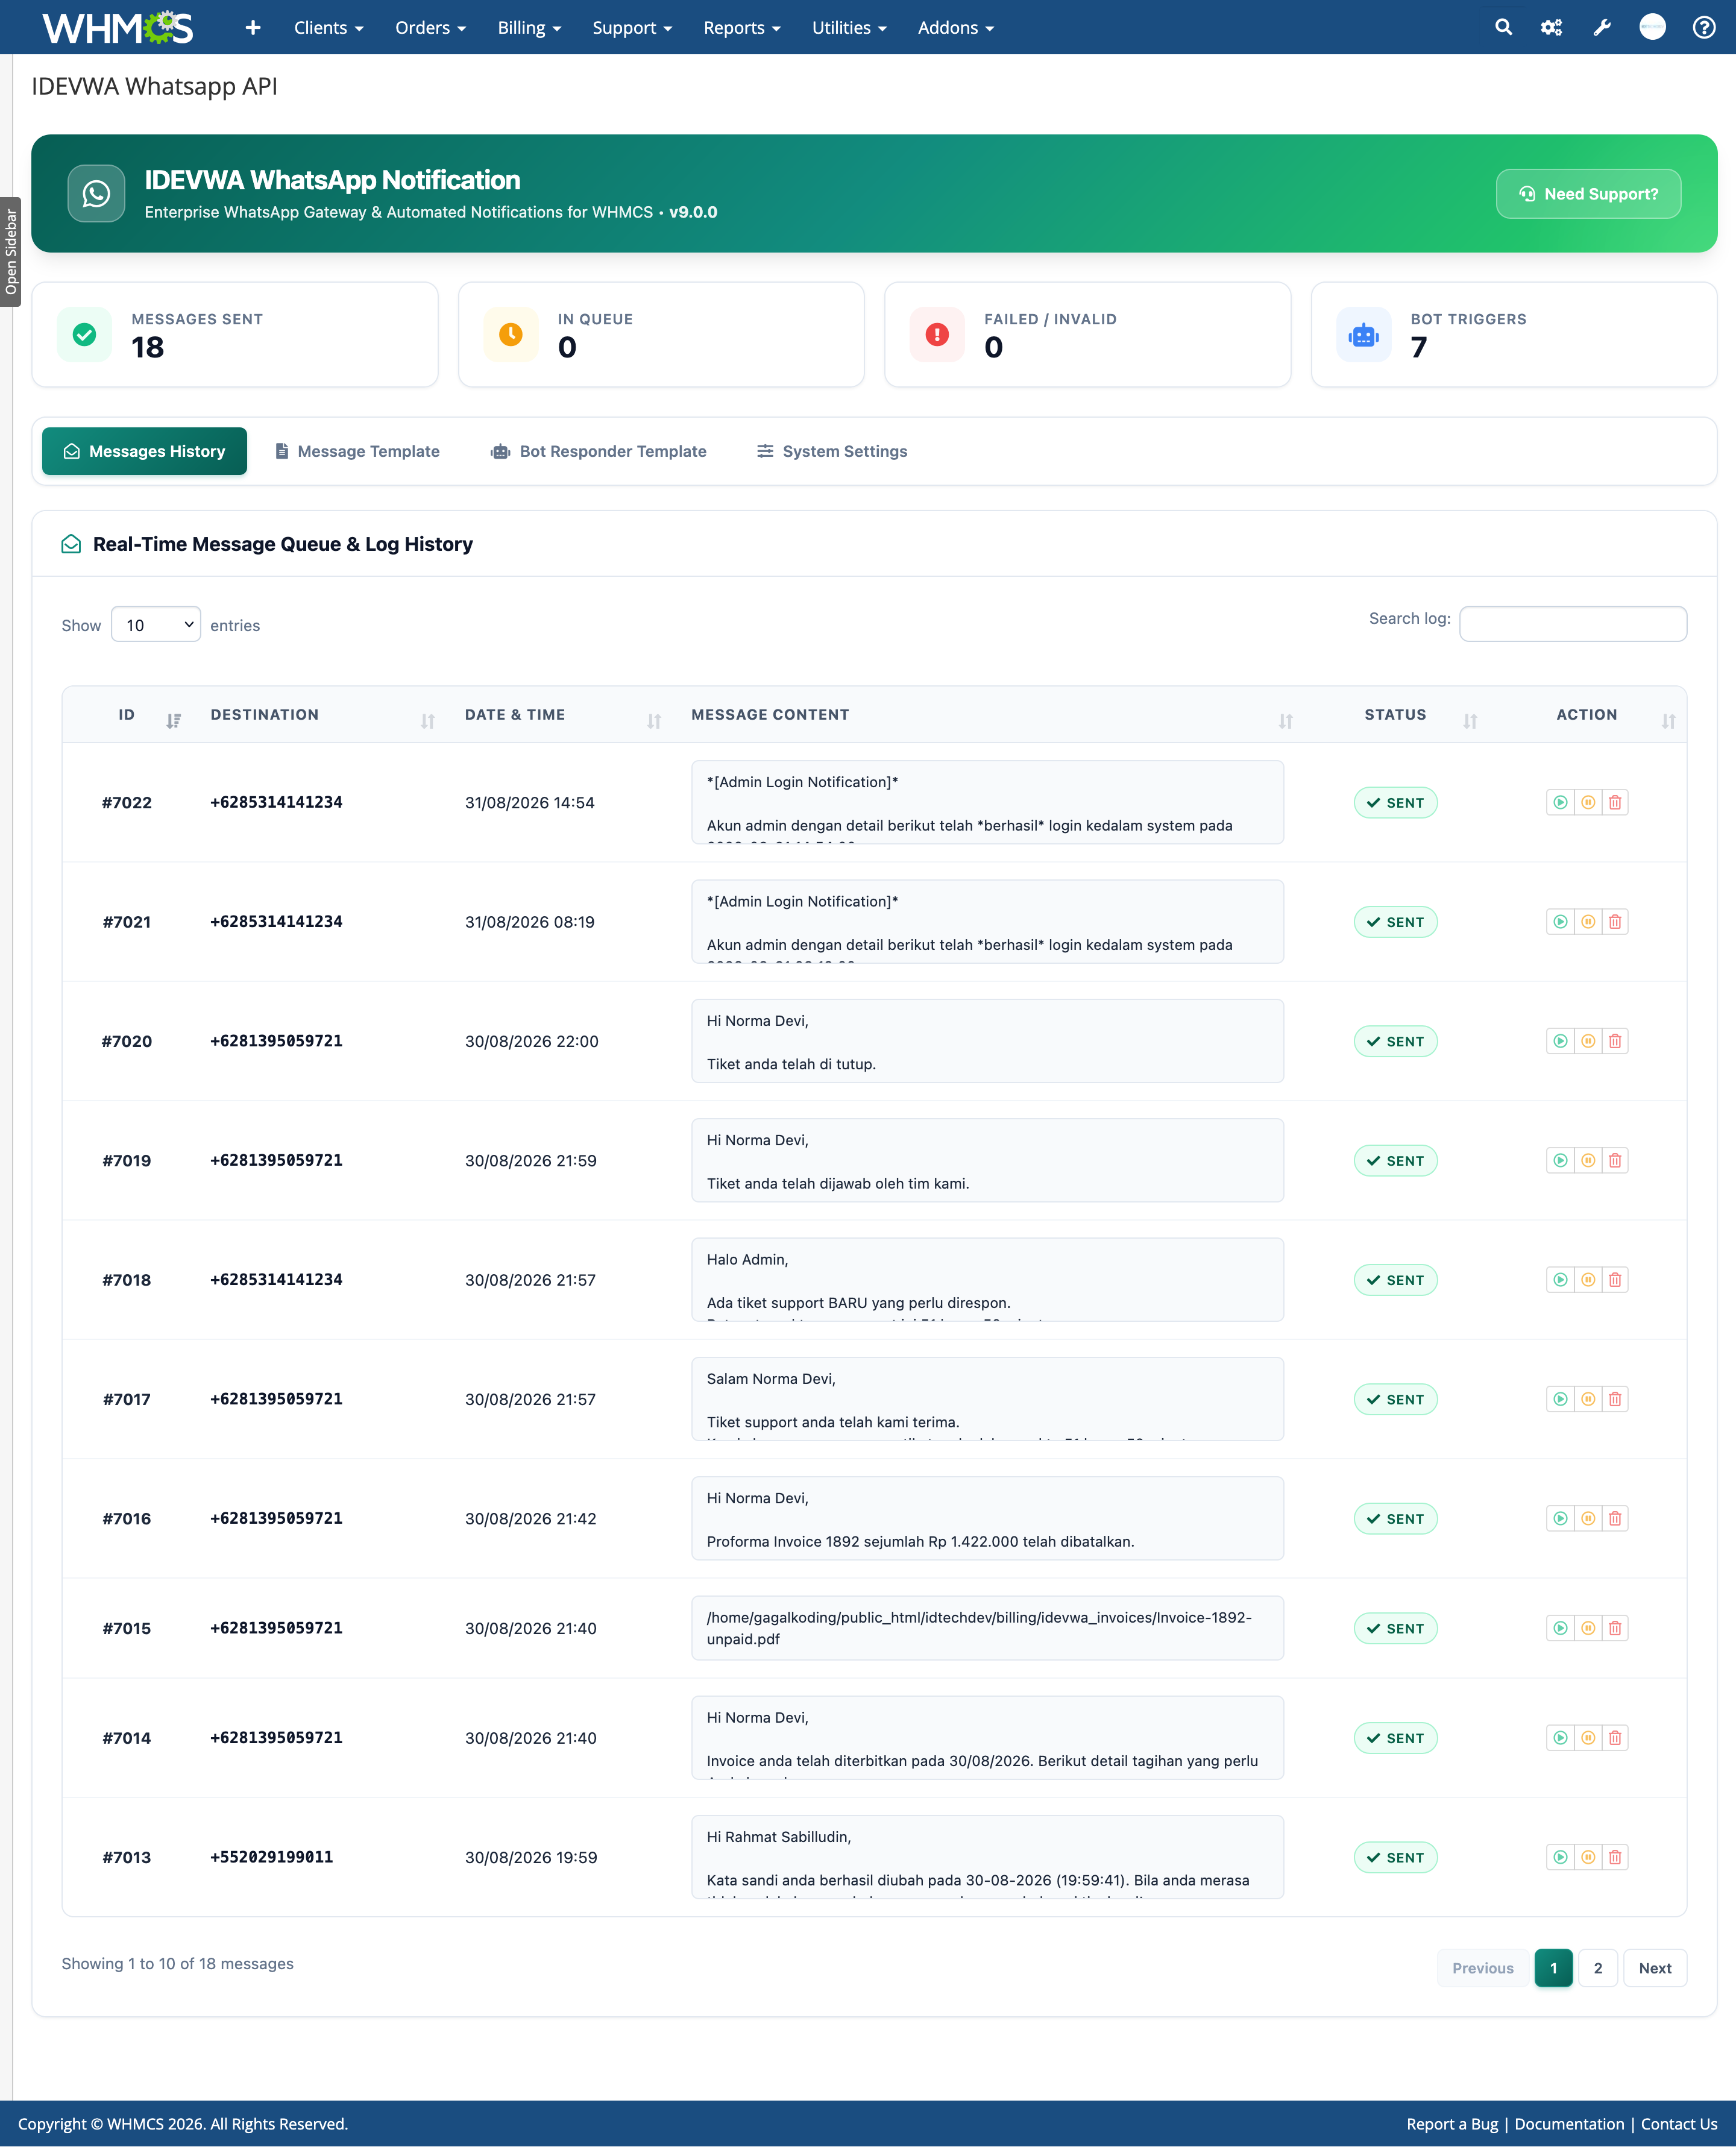Click the play icon for message #7013
Image resolution: width=1736 pixels, height=2147 pixels.
(1560, 1857)
